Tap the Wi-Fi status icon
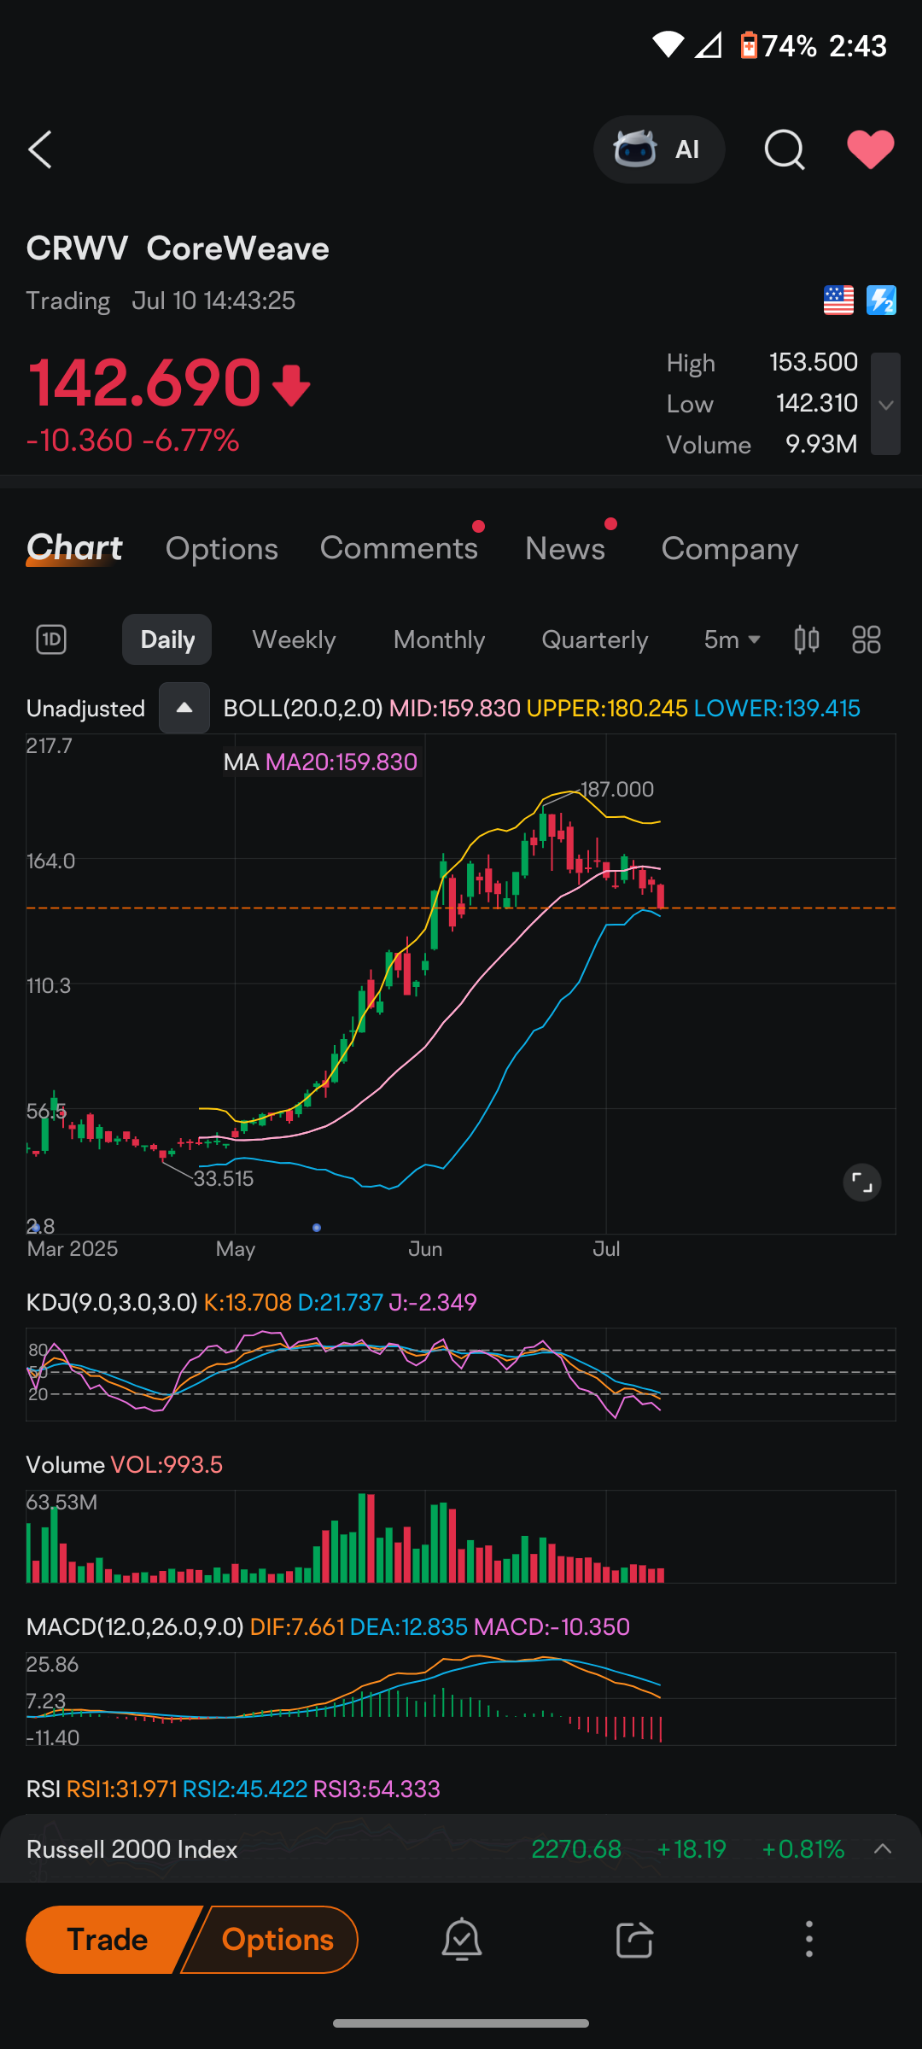This screenshot has width=922, height=2049. (668, 45)
